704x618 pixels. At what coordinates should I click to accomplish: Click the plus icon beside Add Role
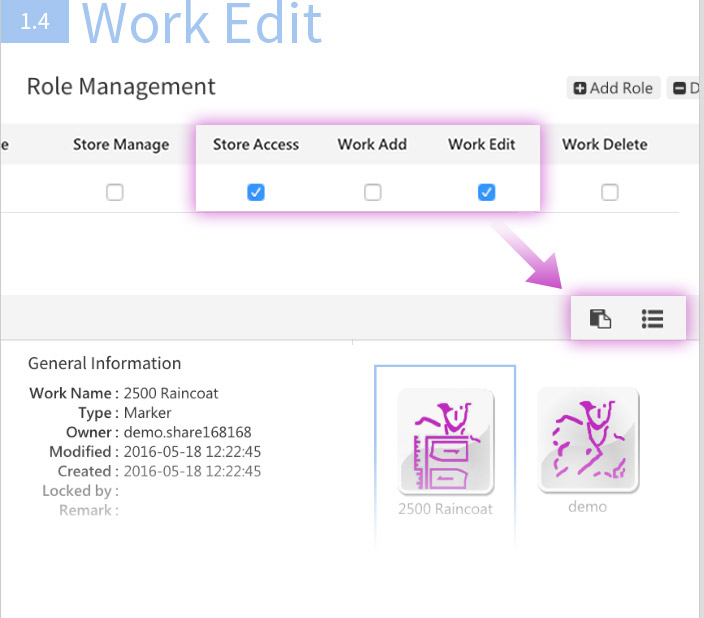click(579, 88)
